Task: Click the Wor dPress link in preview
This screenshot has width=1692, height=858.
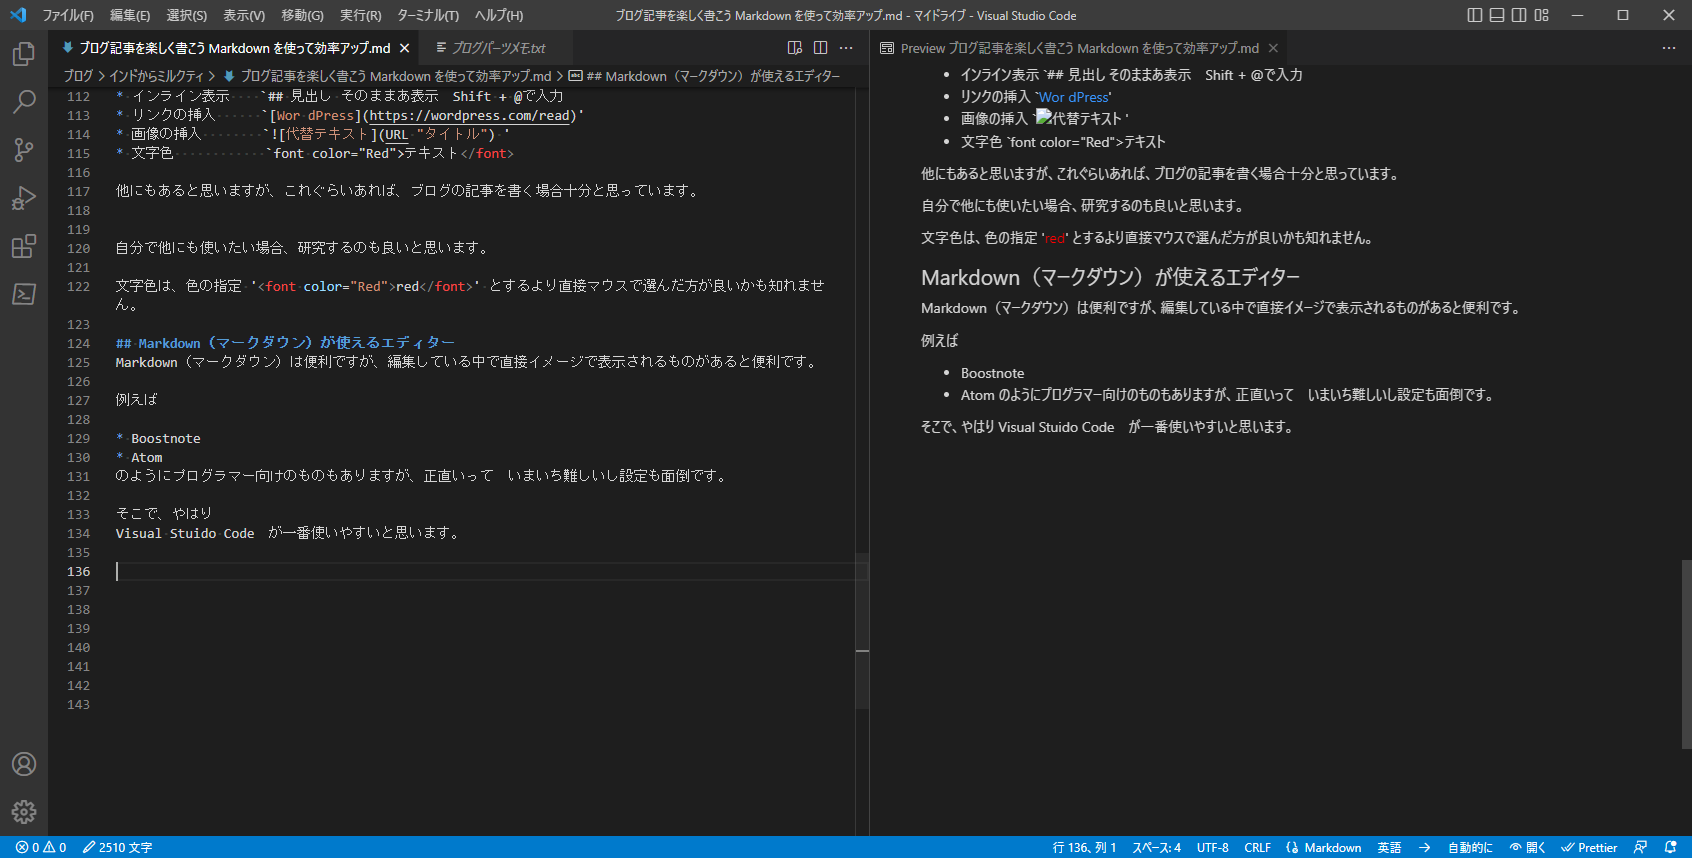Action: coord(1074,97)
